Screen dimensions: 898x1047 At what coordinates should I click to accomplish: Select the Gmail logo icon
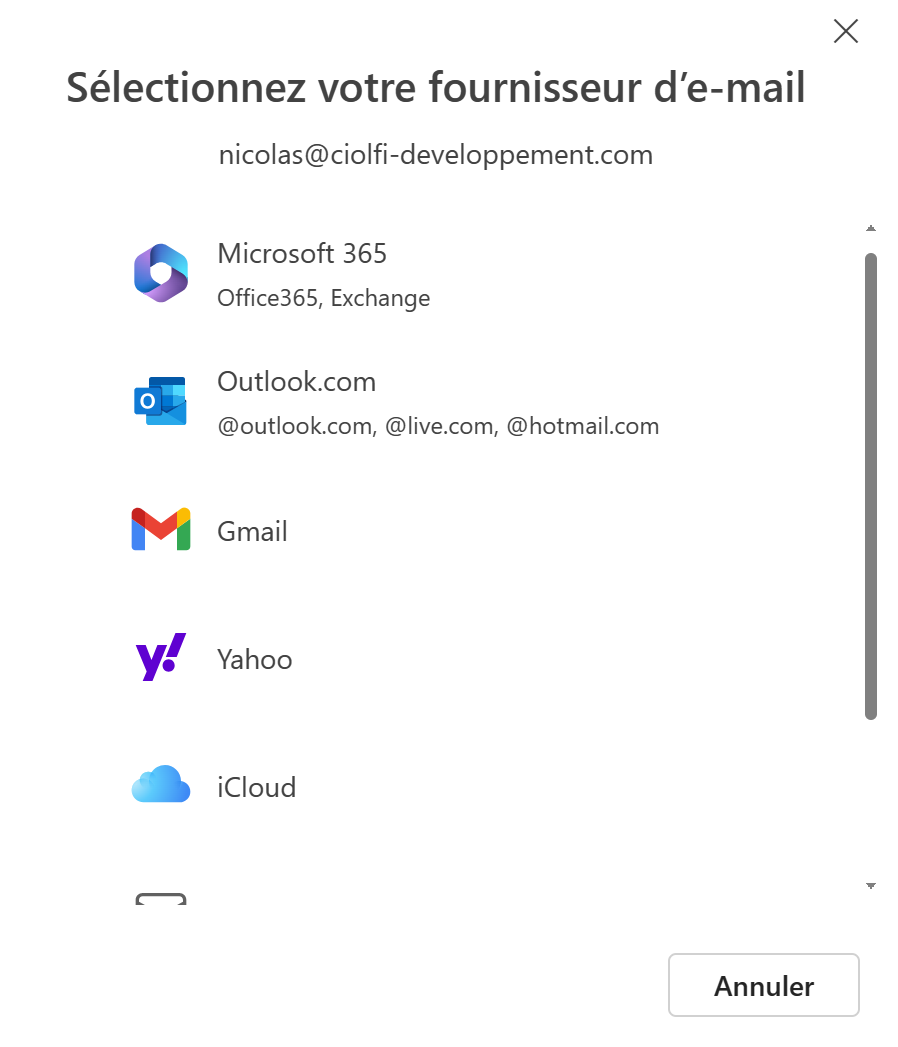click(160, 530)
